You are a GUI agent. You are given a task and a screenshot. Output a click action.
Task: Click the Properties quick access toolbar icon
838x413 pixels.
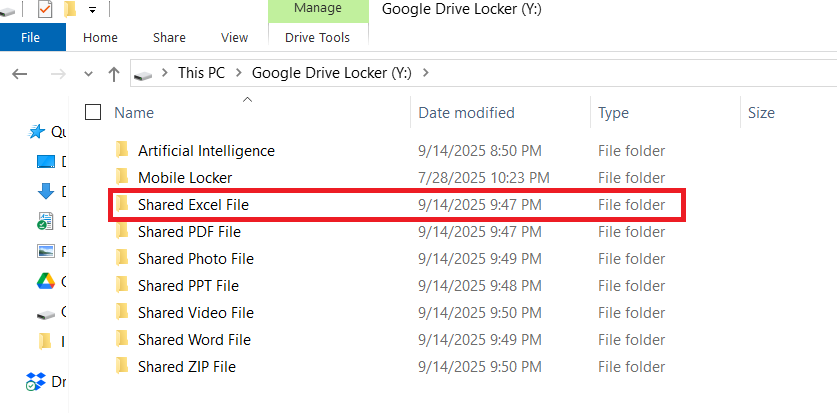click(x=44, y=10)
